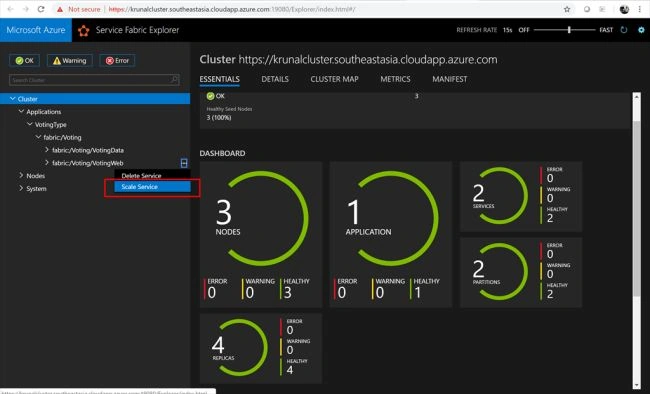Click the OK cluster health status
This screenshot has height=394, width=650.
tap(216, 96)
